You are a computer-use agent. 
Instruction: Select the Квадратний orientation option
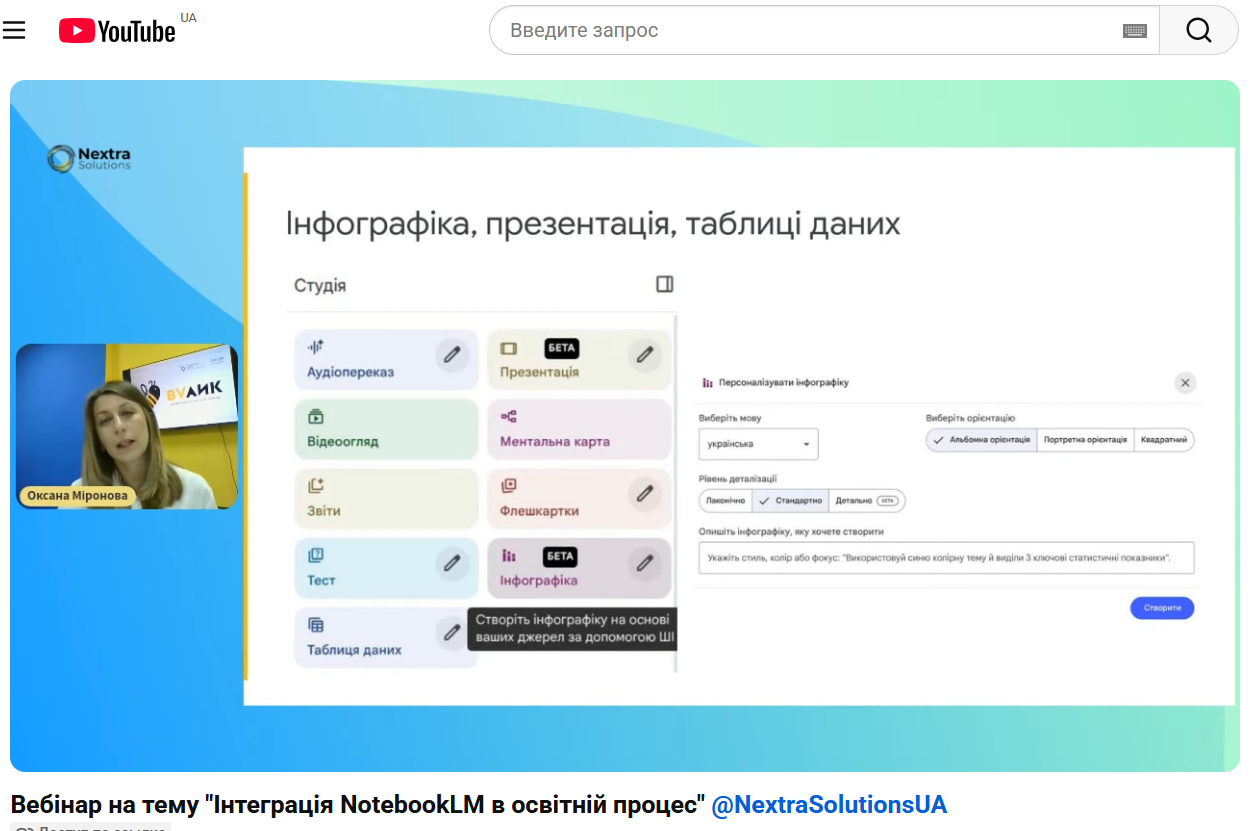[x=1163, y=440]
